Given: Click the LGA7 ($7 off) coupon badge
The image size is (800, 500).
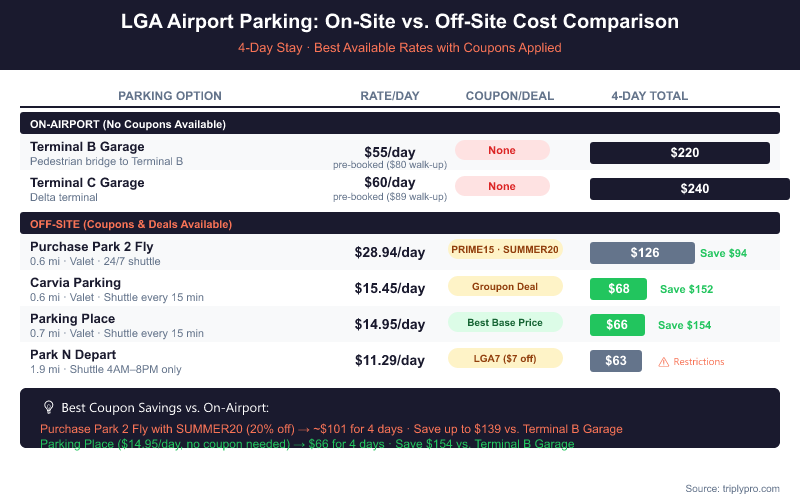Looking at the screenshot, I should 505,359.
